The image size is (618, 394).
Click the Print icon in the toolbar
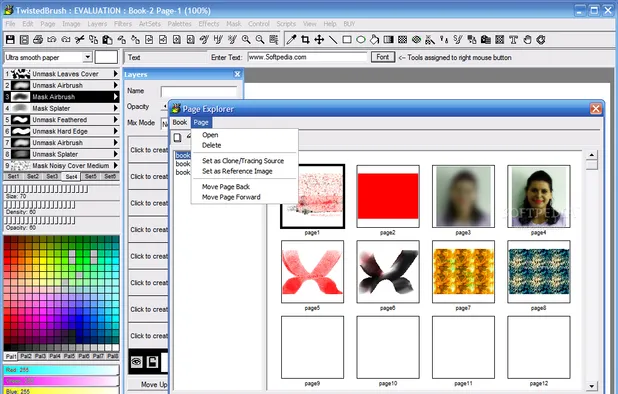pyautogui.click(x=38, y=39)
